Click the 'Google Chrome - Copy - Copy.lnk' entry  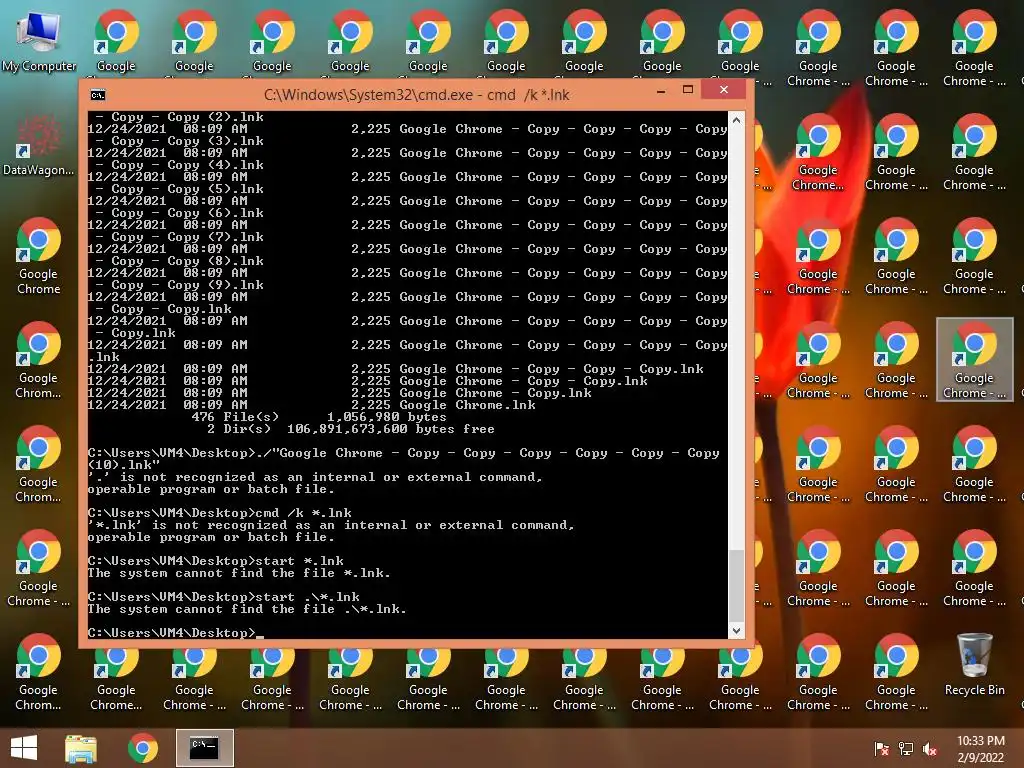(368, 381)
